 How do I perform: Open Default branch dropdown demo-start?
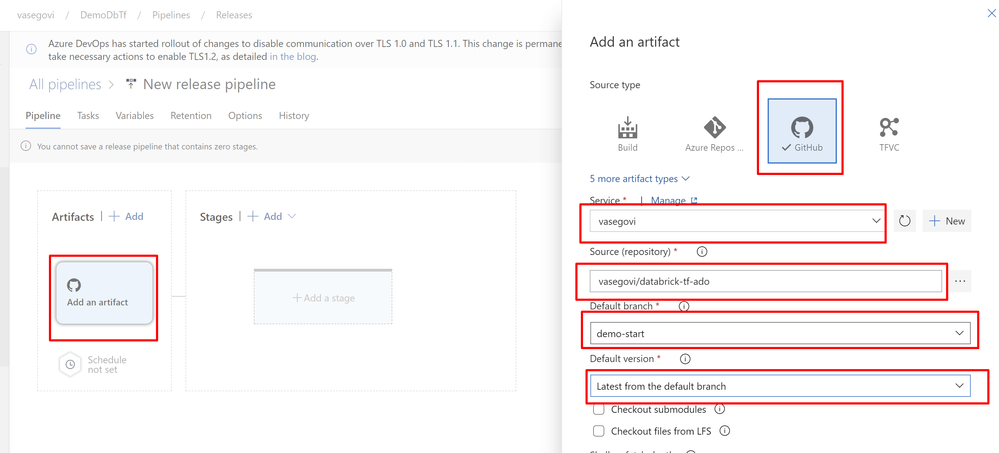point(780,333)
